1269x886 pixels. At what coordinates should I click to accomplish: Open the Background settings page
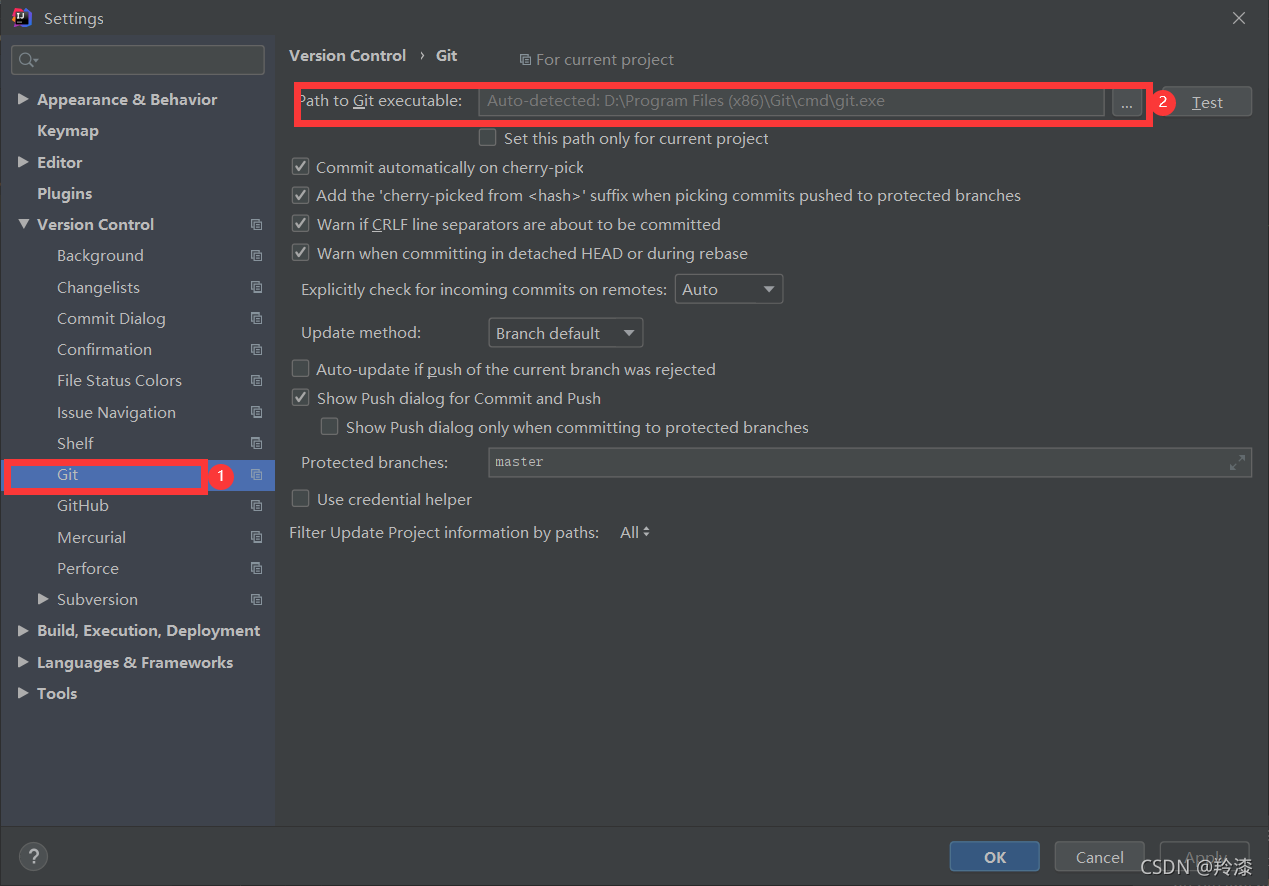[x=100, y=256]
